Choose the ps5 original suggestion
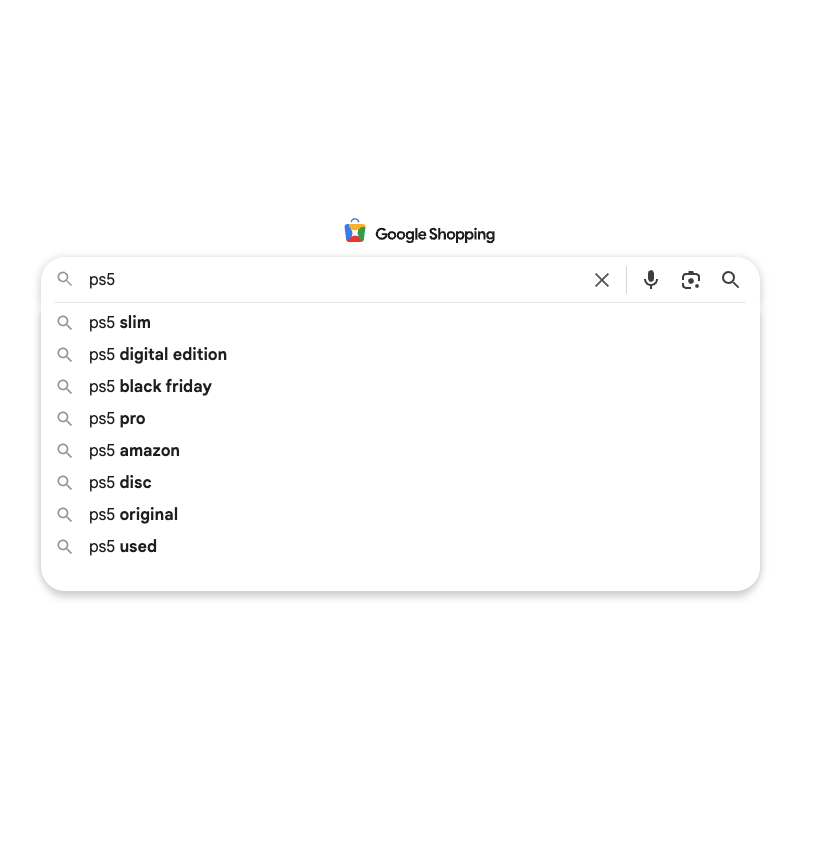Screen dimensions: 834x863 [133, 514]
